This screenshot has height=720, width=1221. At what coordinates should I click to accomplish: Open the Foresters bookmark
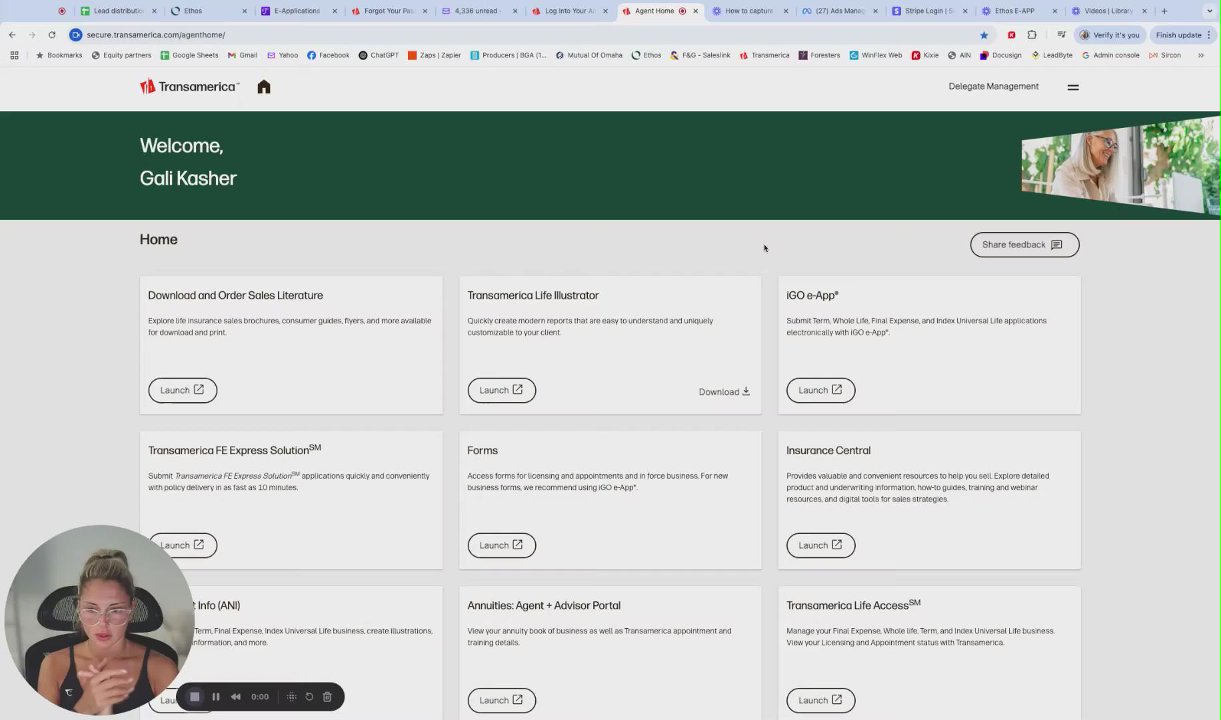(x=819, y=55)
